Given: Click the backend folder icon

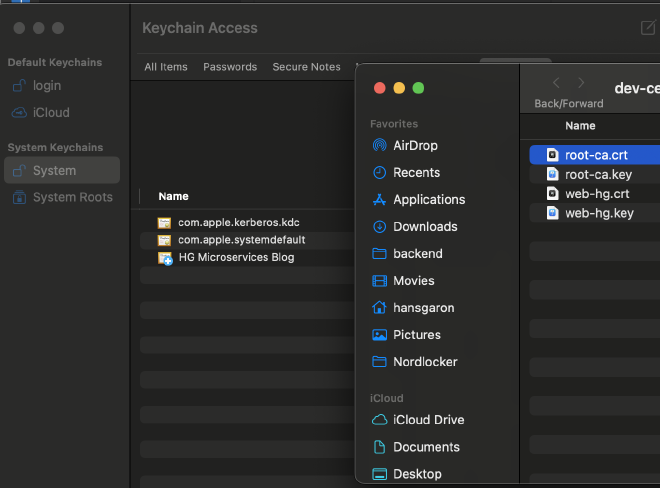Looking at the screenshot, I should [x=379, y=253].
